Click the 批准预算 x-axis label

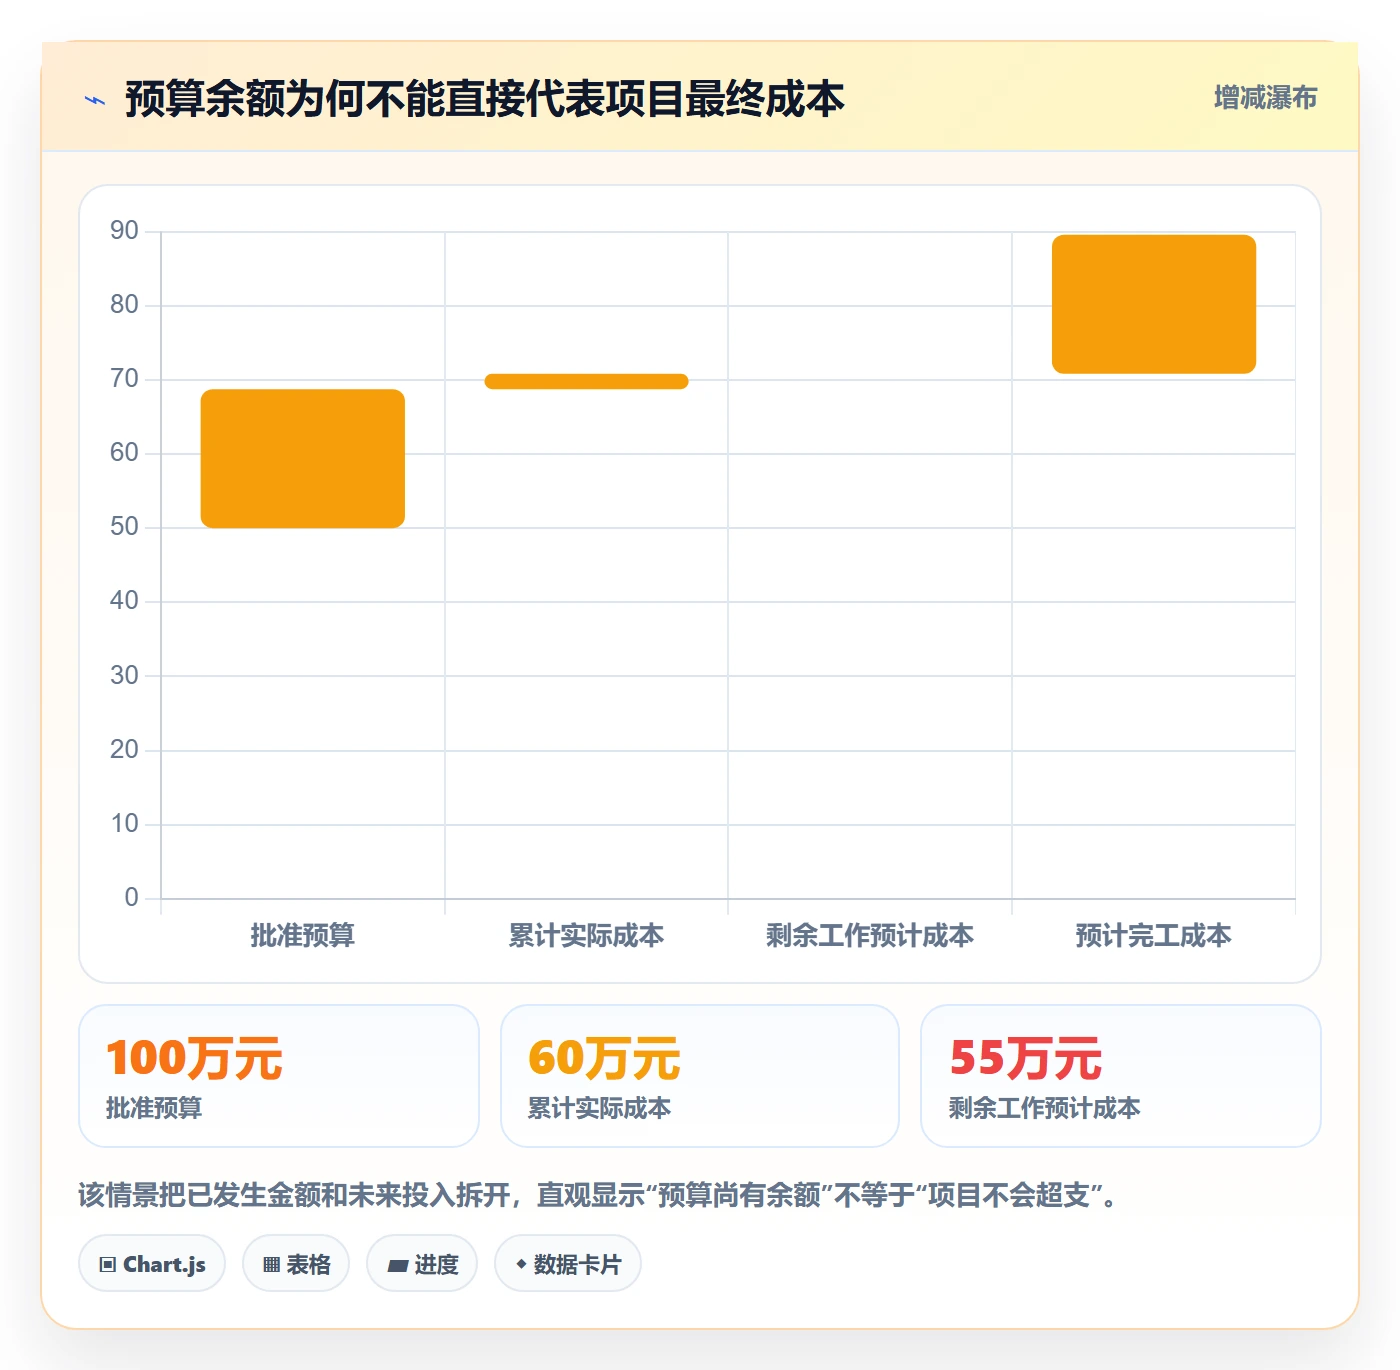pos(303,936)
